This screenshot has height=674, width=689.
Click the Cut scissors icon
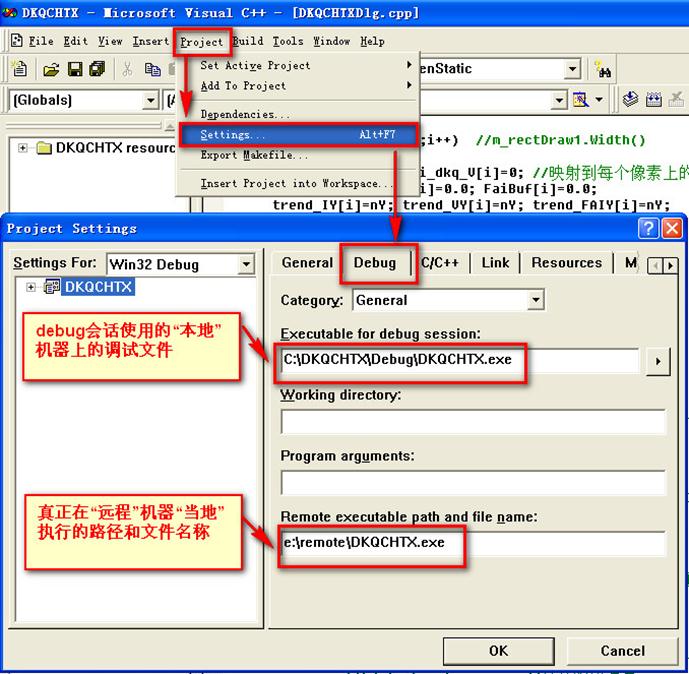(127, 69)
